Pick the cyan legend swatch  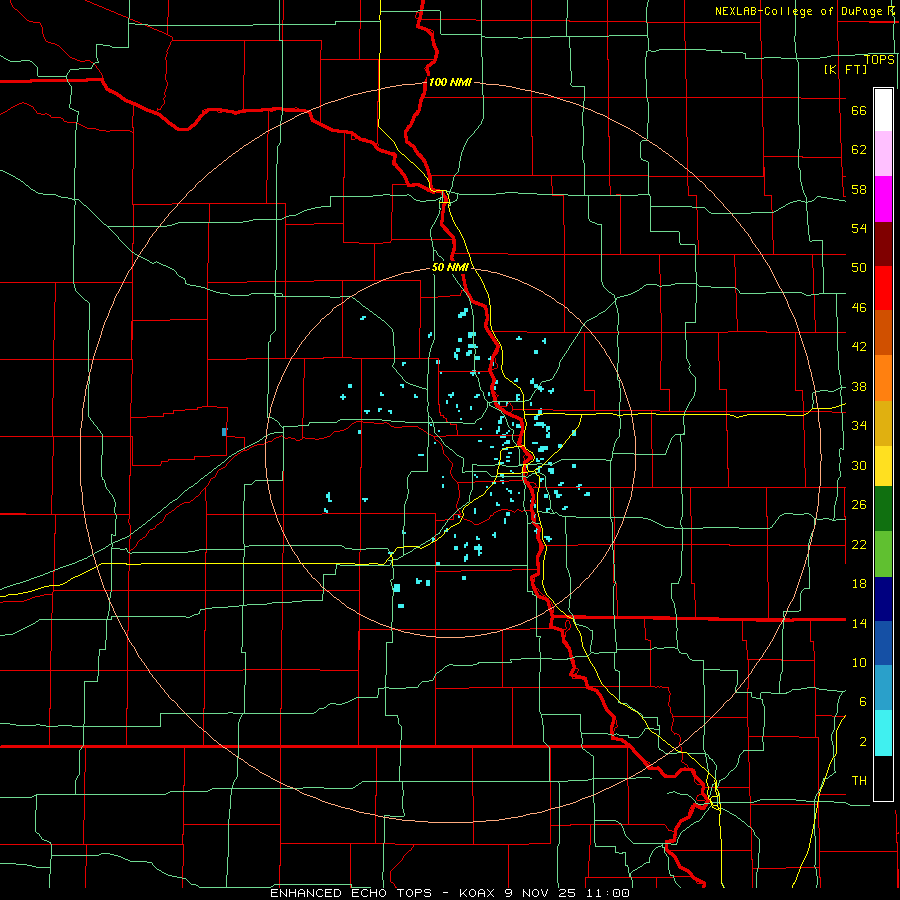[883, 733]
